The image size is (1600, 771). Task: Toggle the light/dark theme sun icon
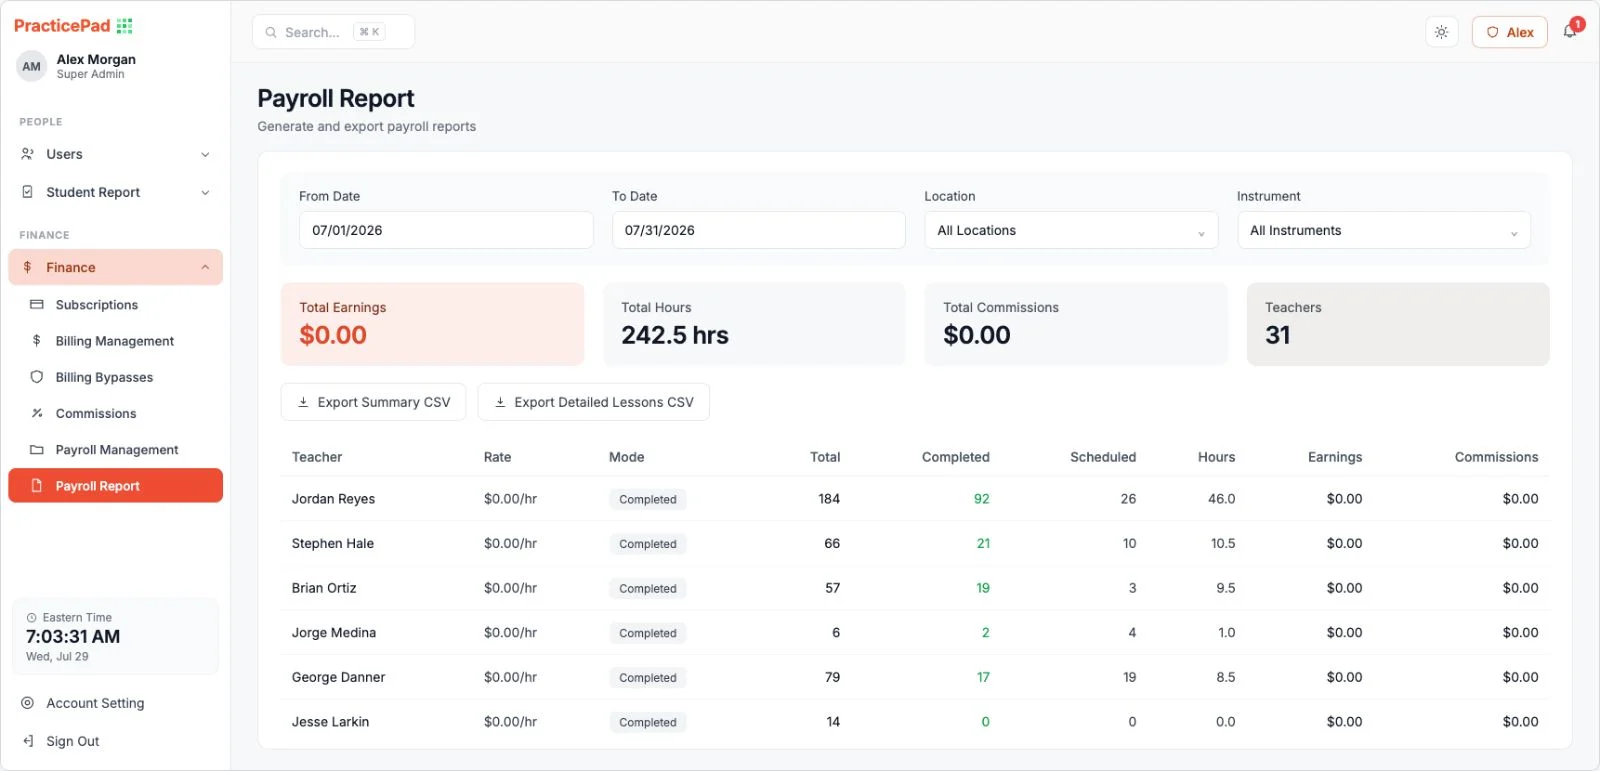pyautogui.click(x=1441, y=32)
